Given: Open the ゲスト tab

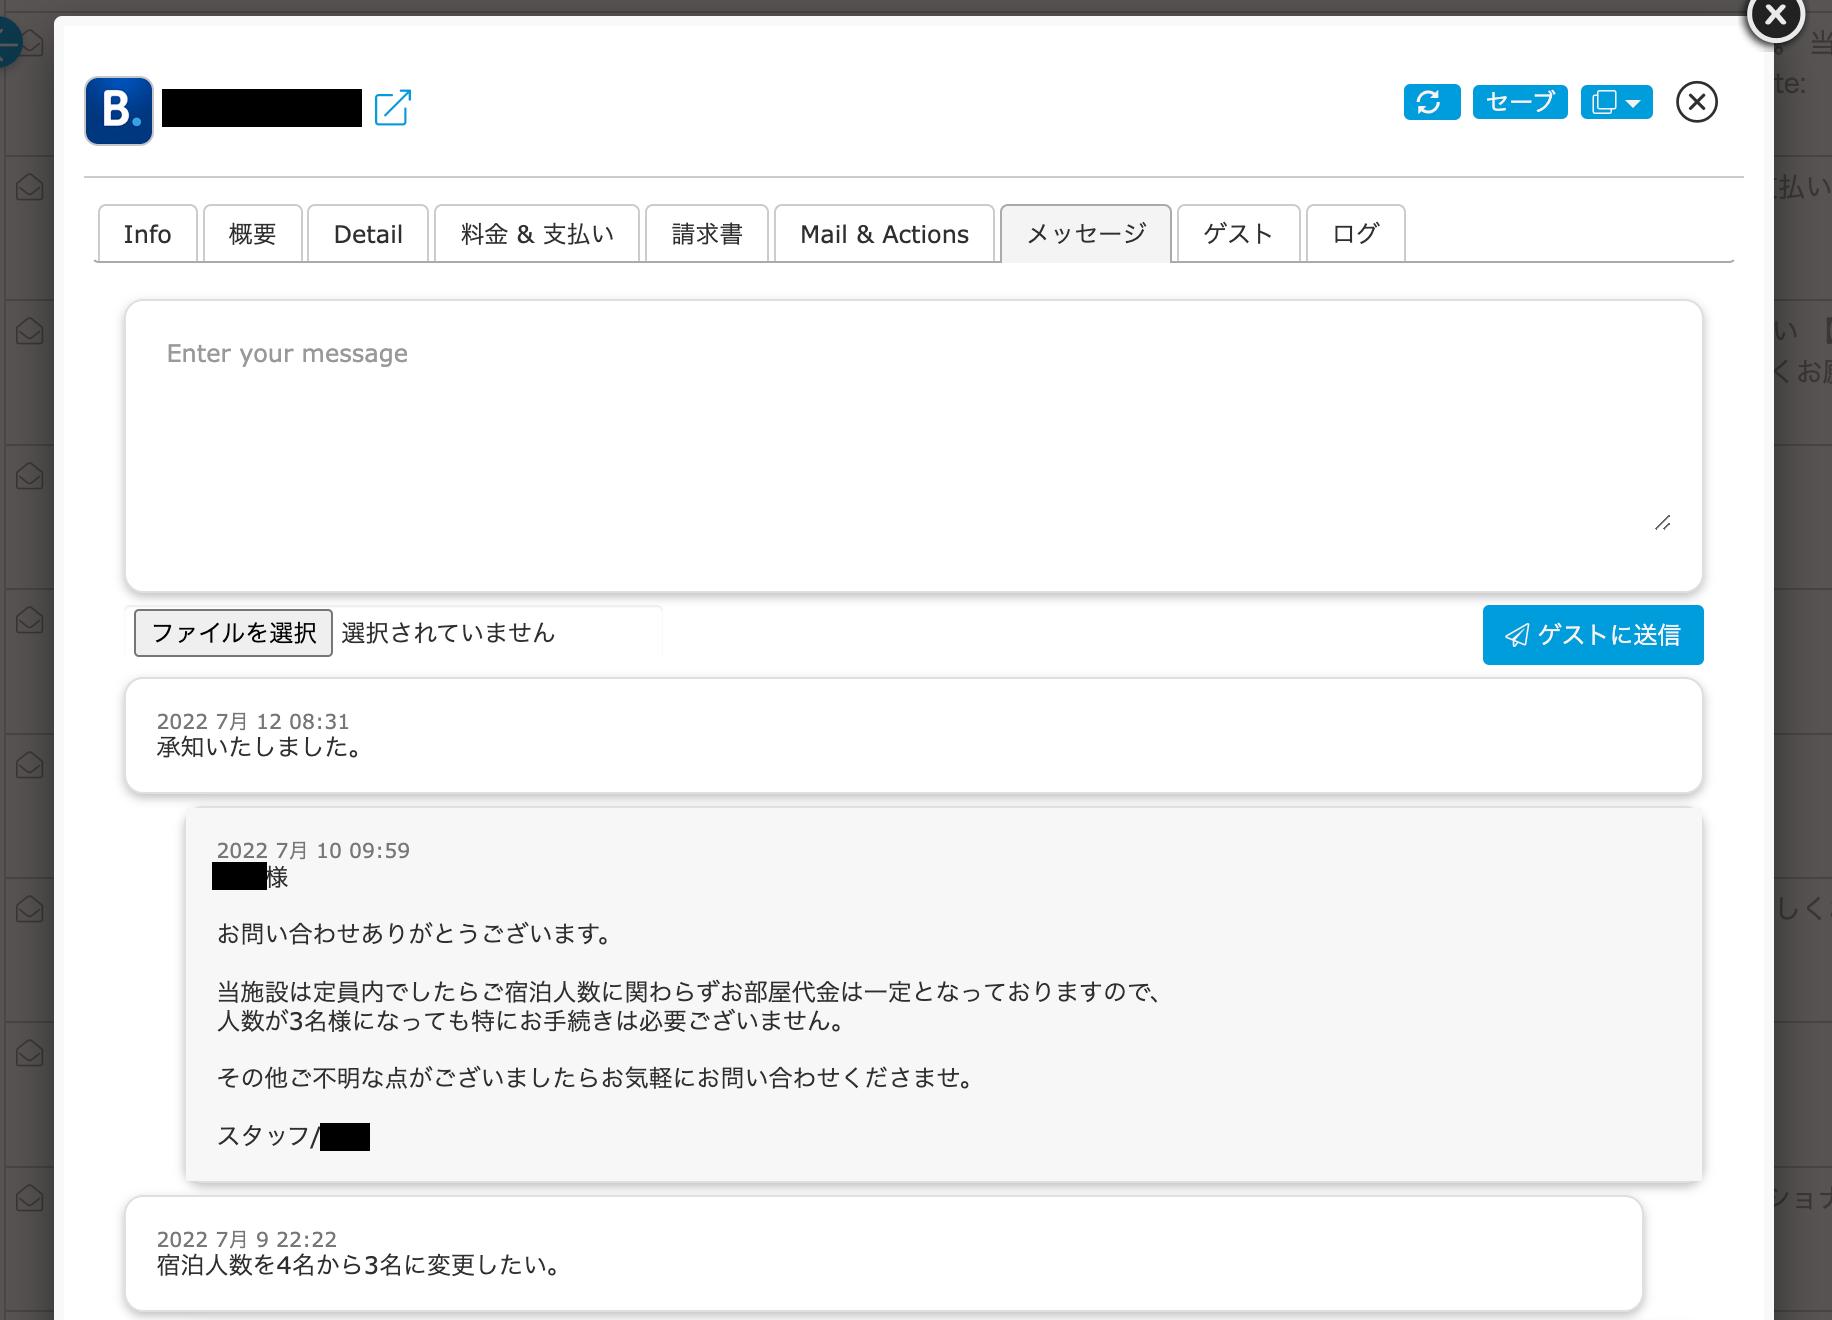Looking at the screenshot, I should [1238, 234].
